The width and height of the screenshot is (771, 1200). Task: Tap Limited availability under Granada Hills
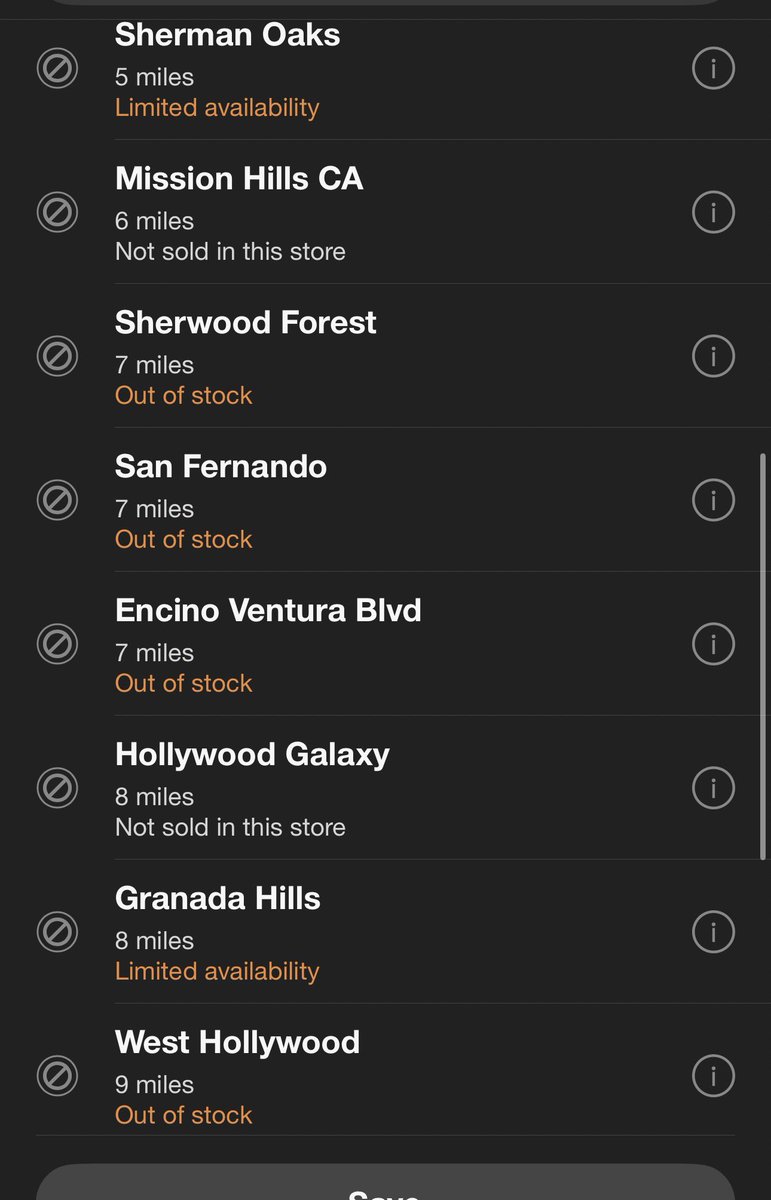[217, 971]
